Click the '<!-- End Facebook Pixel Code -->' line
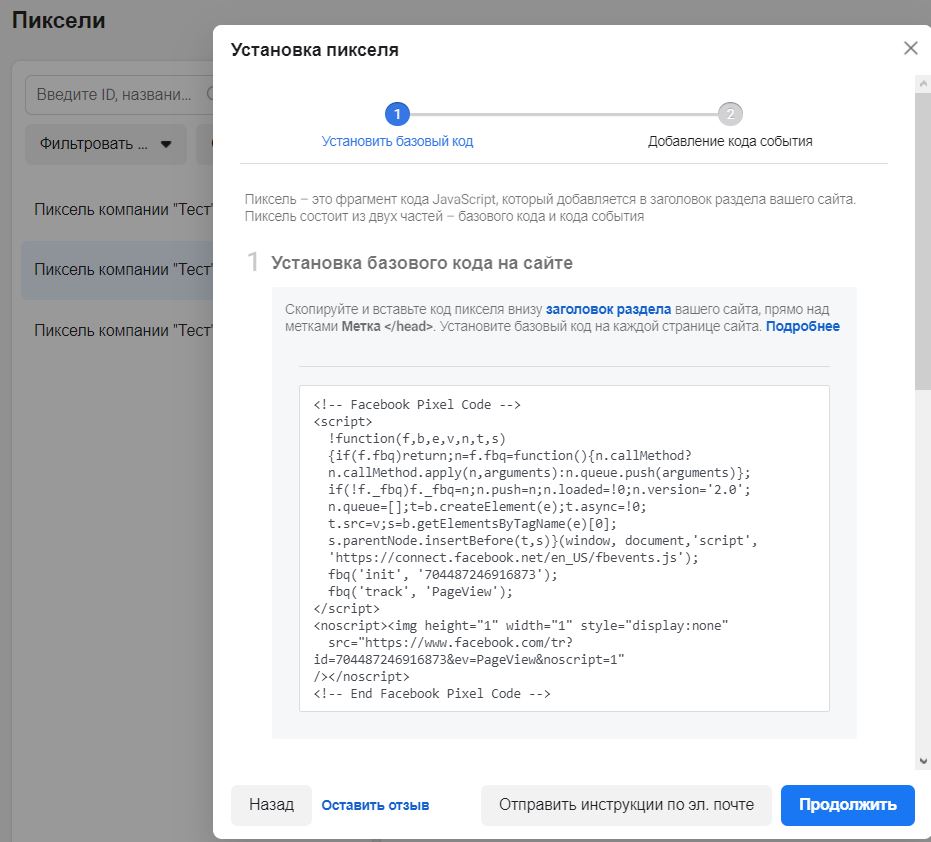The image size is (931, 842). pyautogui.click(x=432, y=694)
